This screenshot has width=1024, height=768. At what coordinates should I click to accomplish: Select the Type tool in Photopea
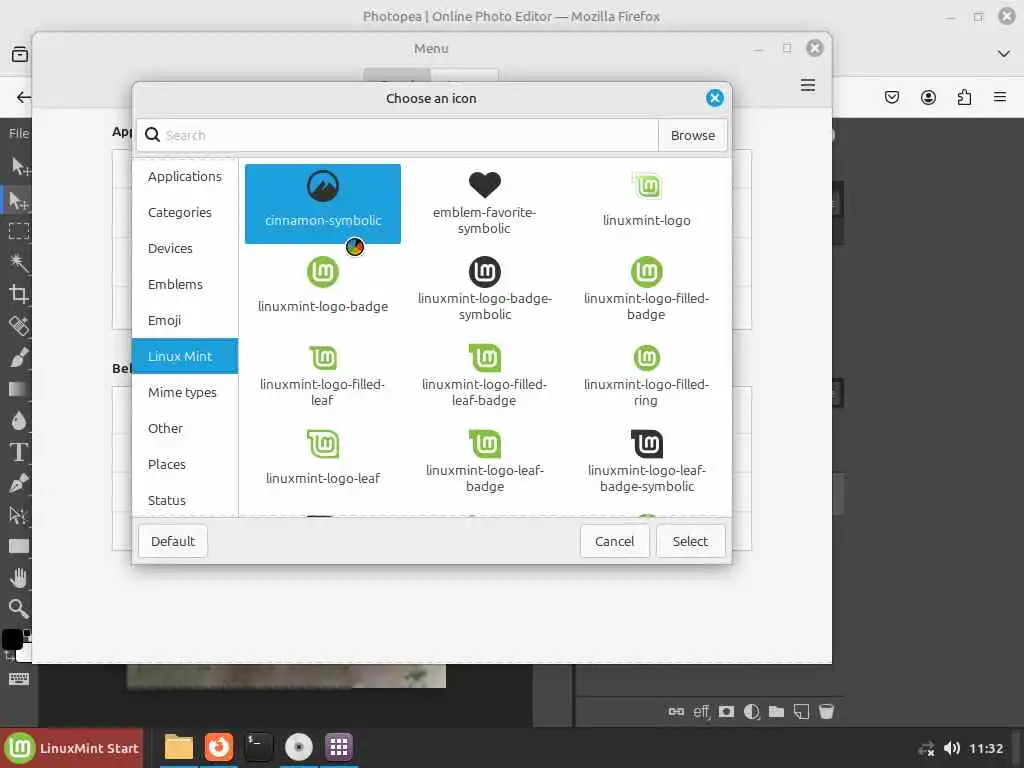tap(18, 452)
